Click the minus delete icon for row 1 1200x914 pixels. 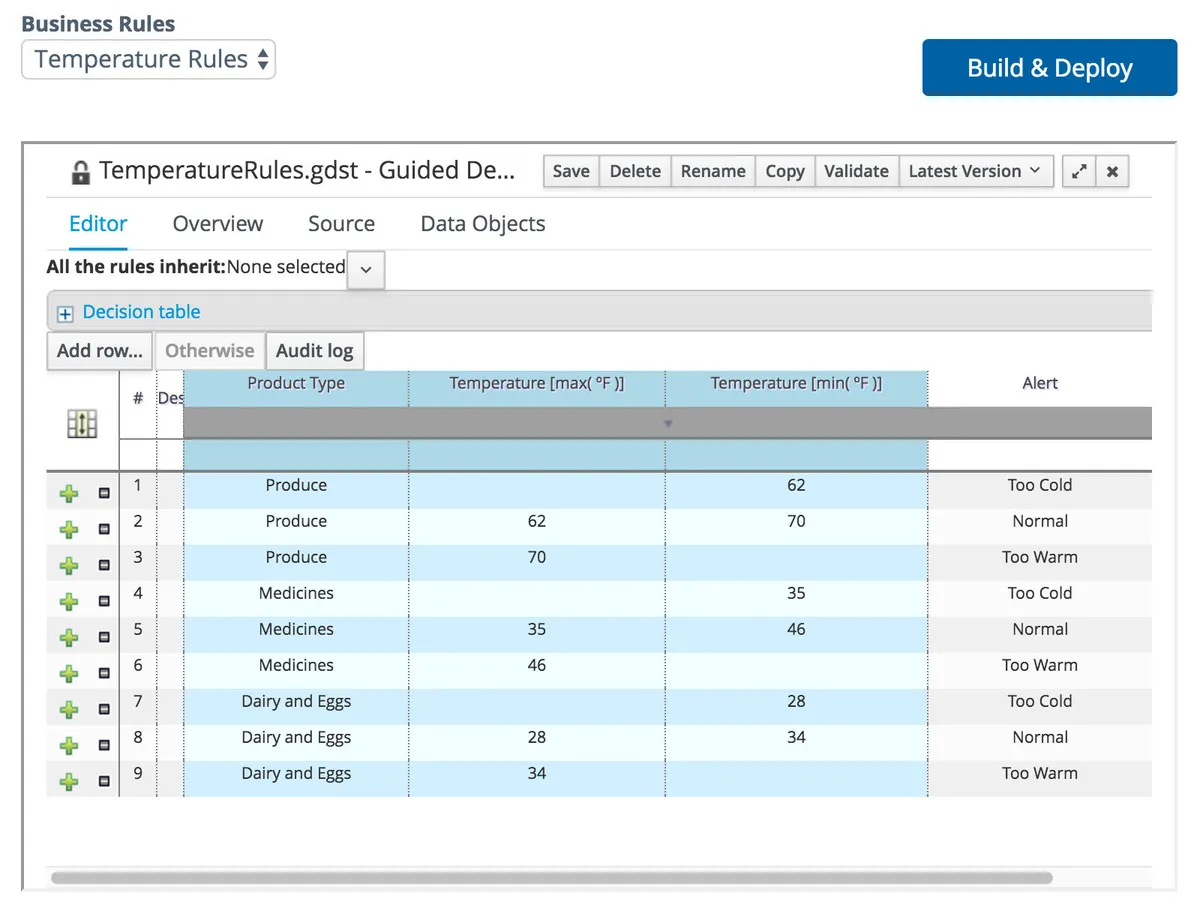pyautogui.click(x=104, y=493)
